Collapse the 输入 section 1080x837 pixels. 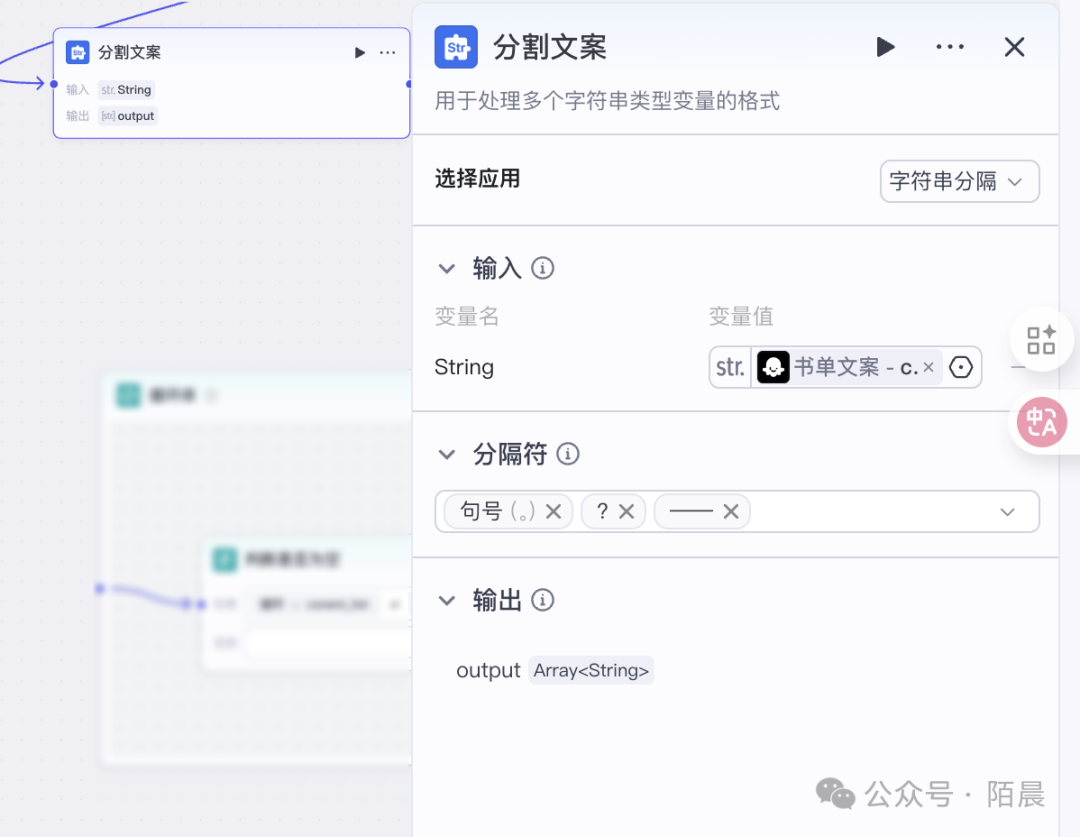tap(447, 268)
